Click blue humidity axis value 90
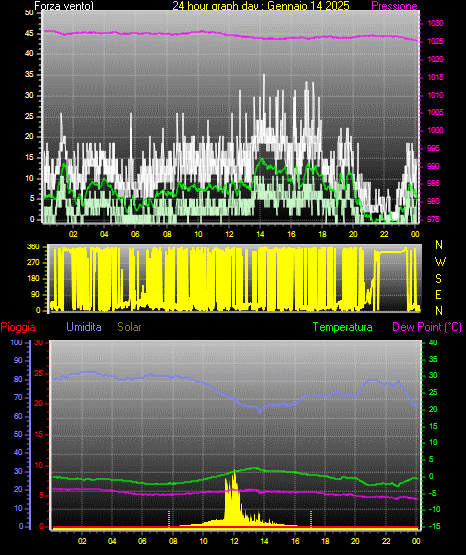 click(x=18, y=360)
